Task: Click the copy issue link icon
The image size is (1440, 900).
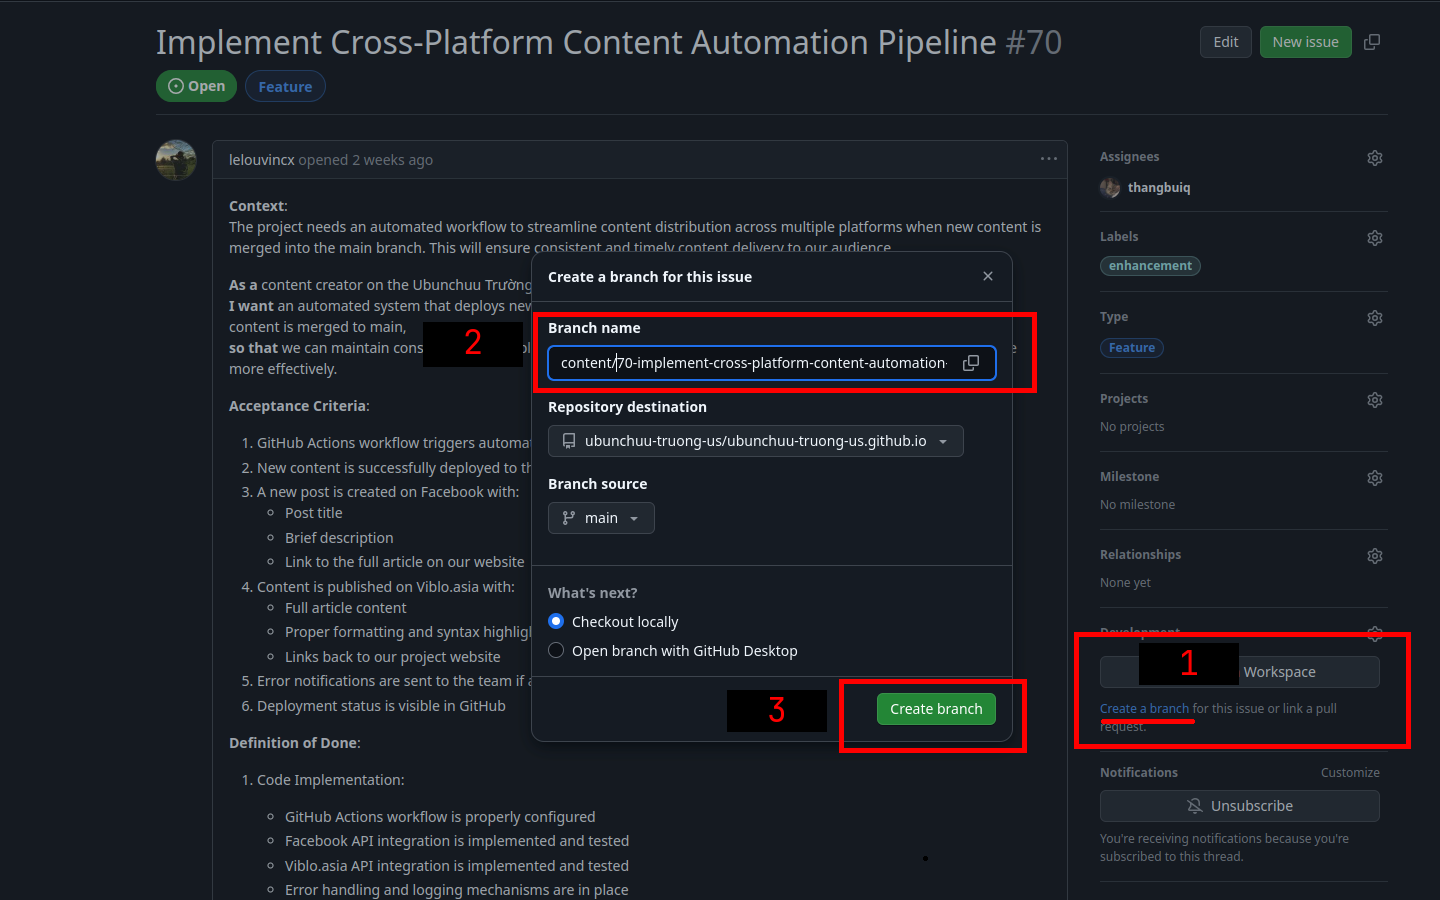Action: click(x=1372, y=42)
